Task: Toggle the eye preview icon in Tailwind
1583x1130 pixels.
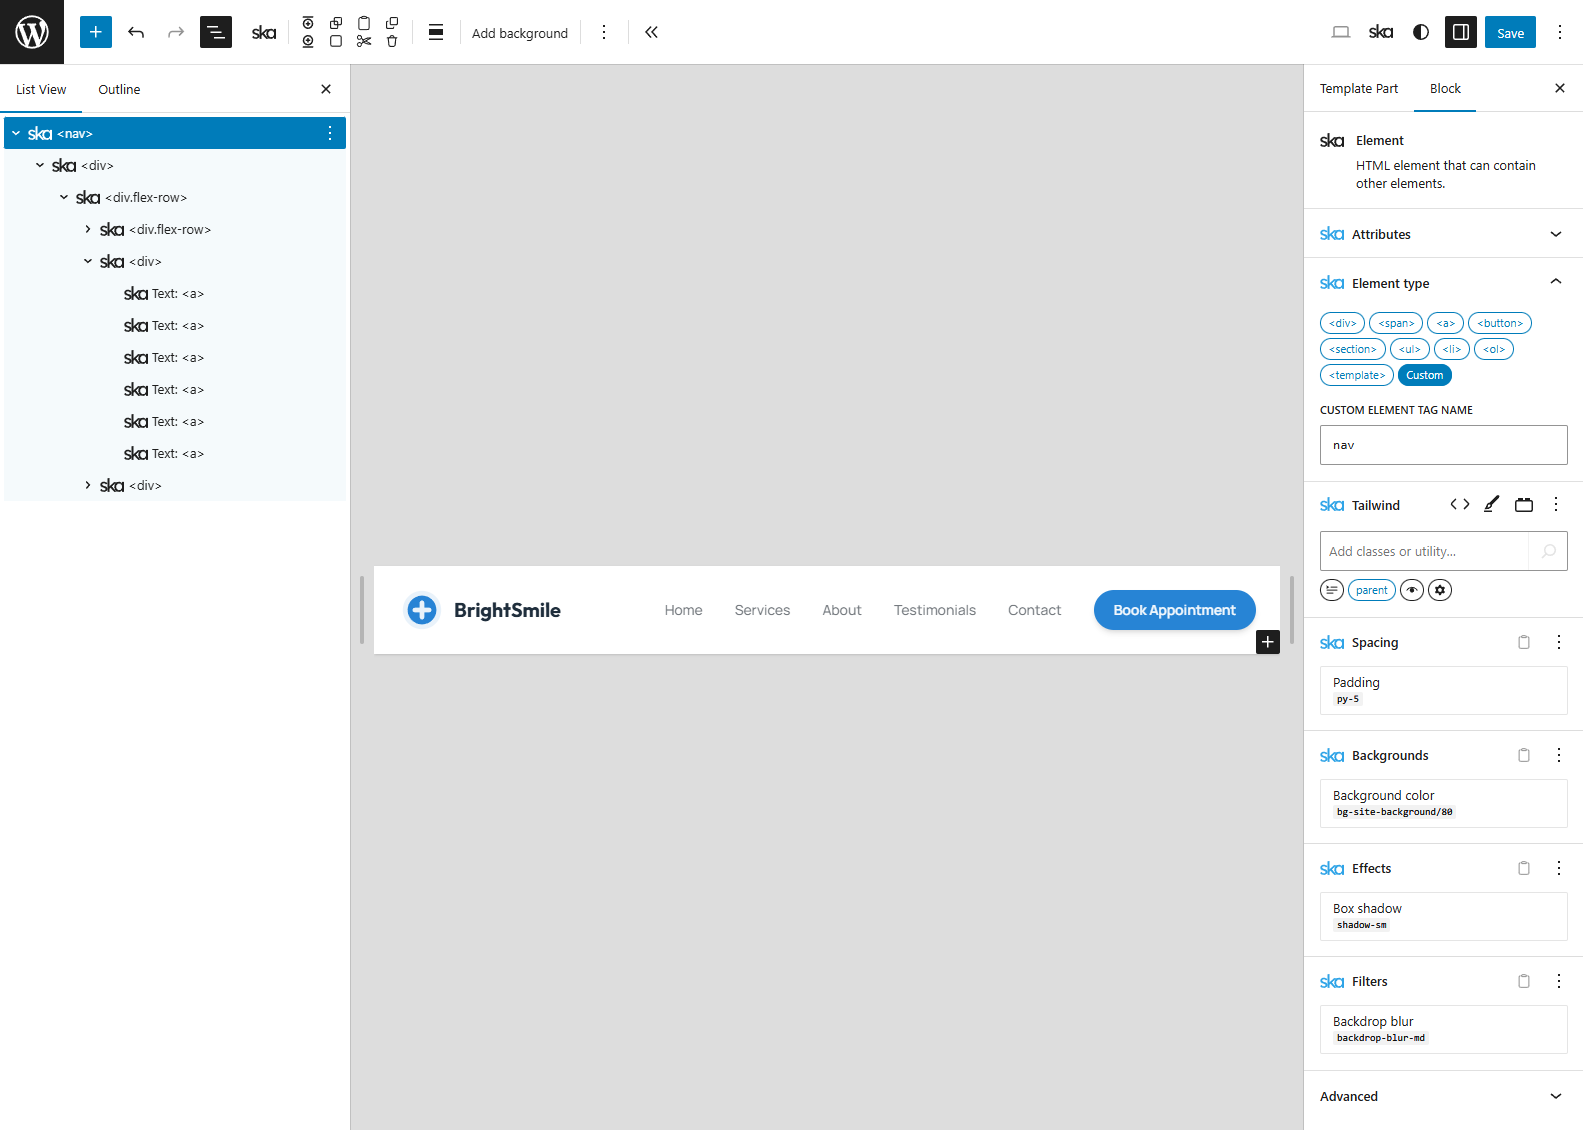Action: [x=1412, y=590]
